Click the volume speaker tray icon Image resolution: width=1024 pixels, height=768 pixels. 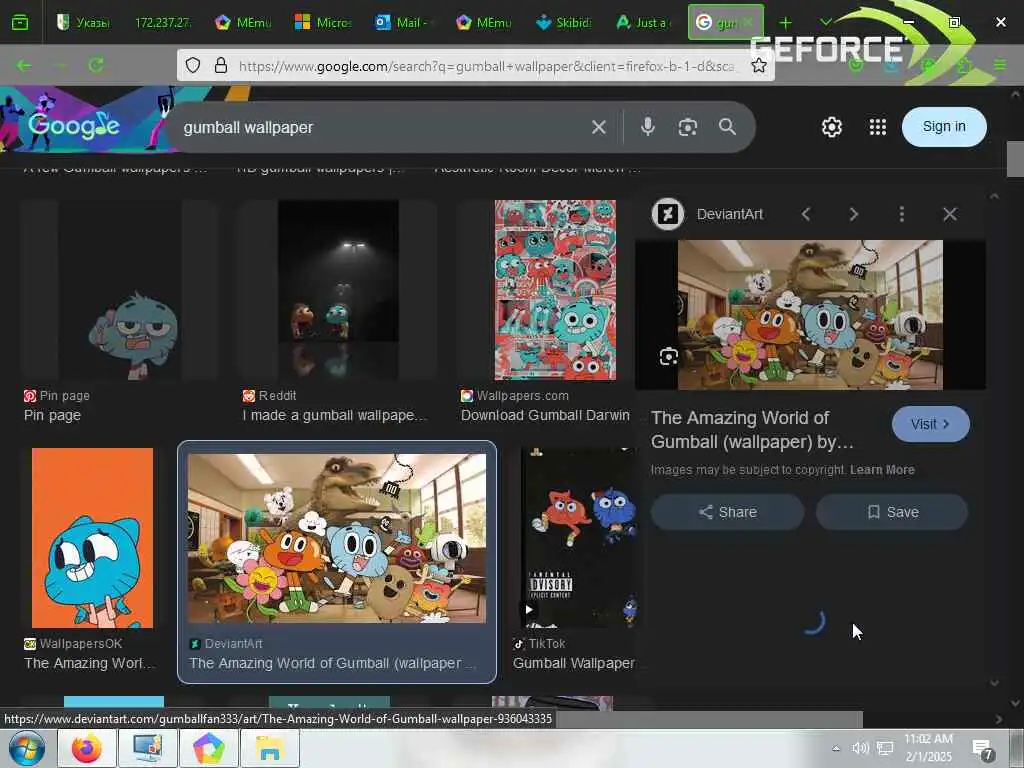pyautogui.click(x=860, y=748)
